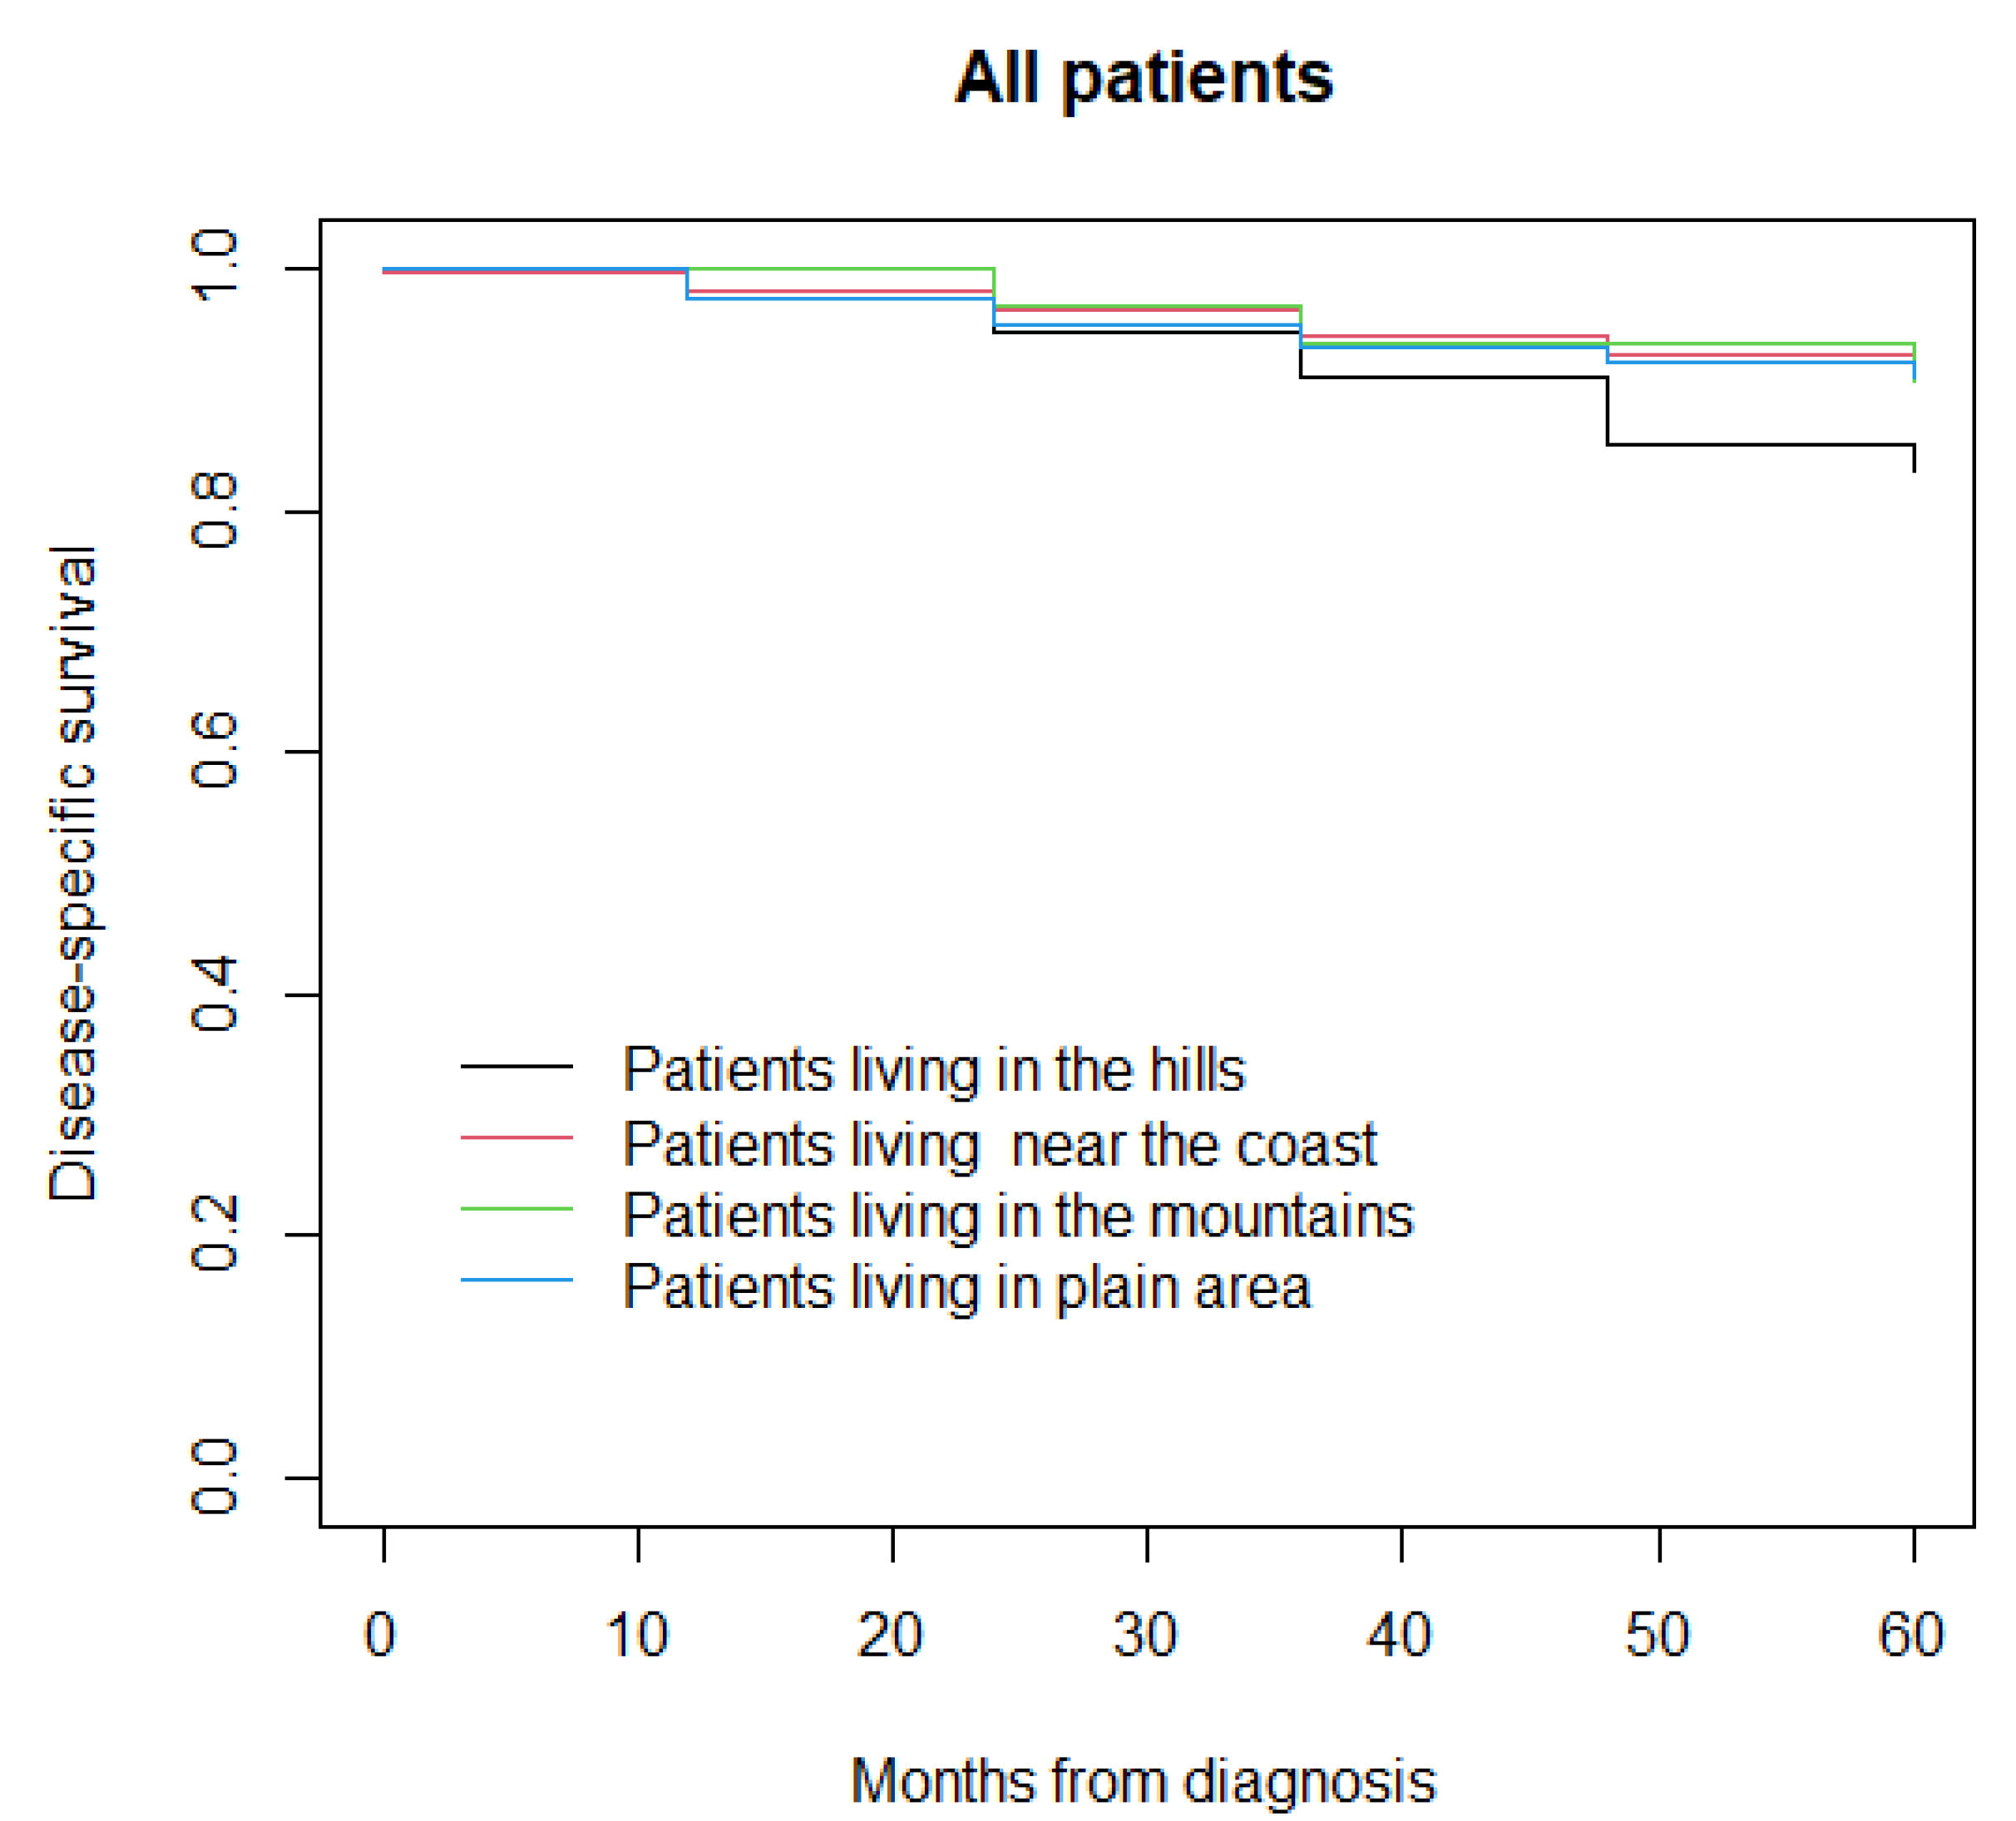
Task: Click the green legend line for mountains
Action: click(516, 1208)
